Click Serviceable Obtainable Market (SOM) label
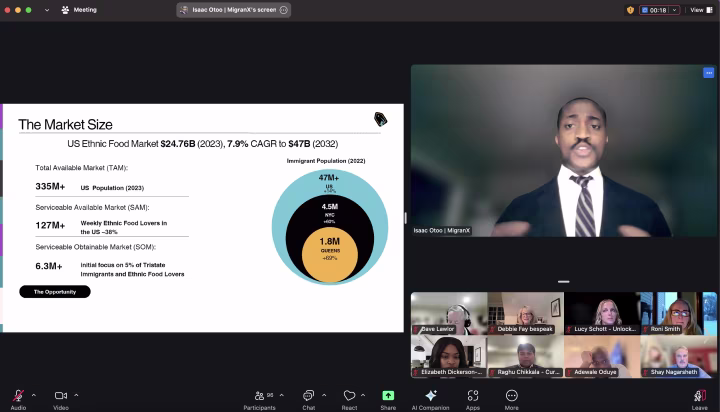This screenshot has height=412, width=720. point(96,247)
